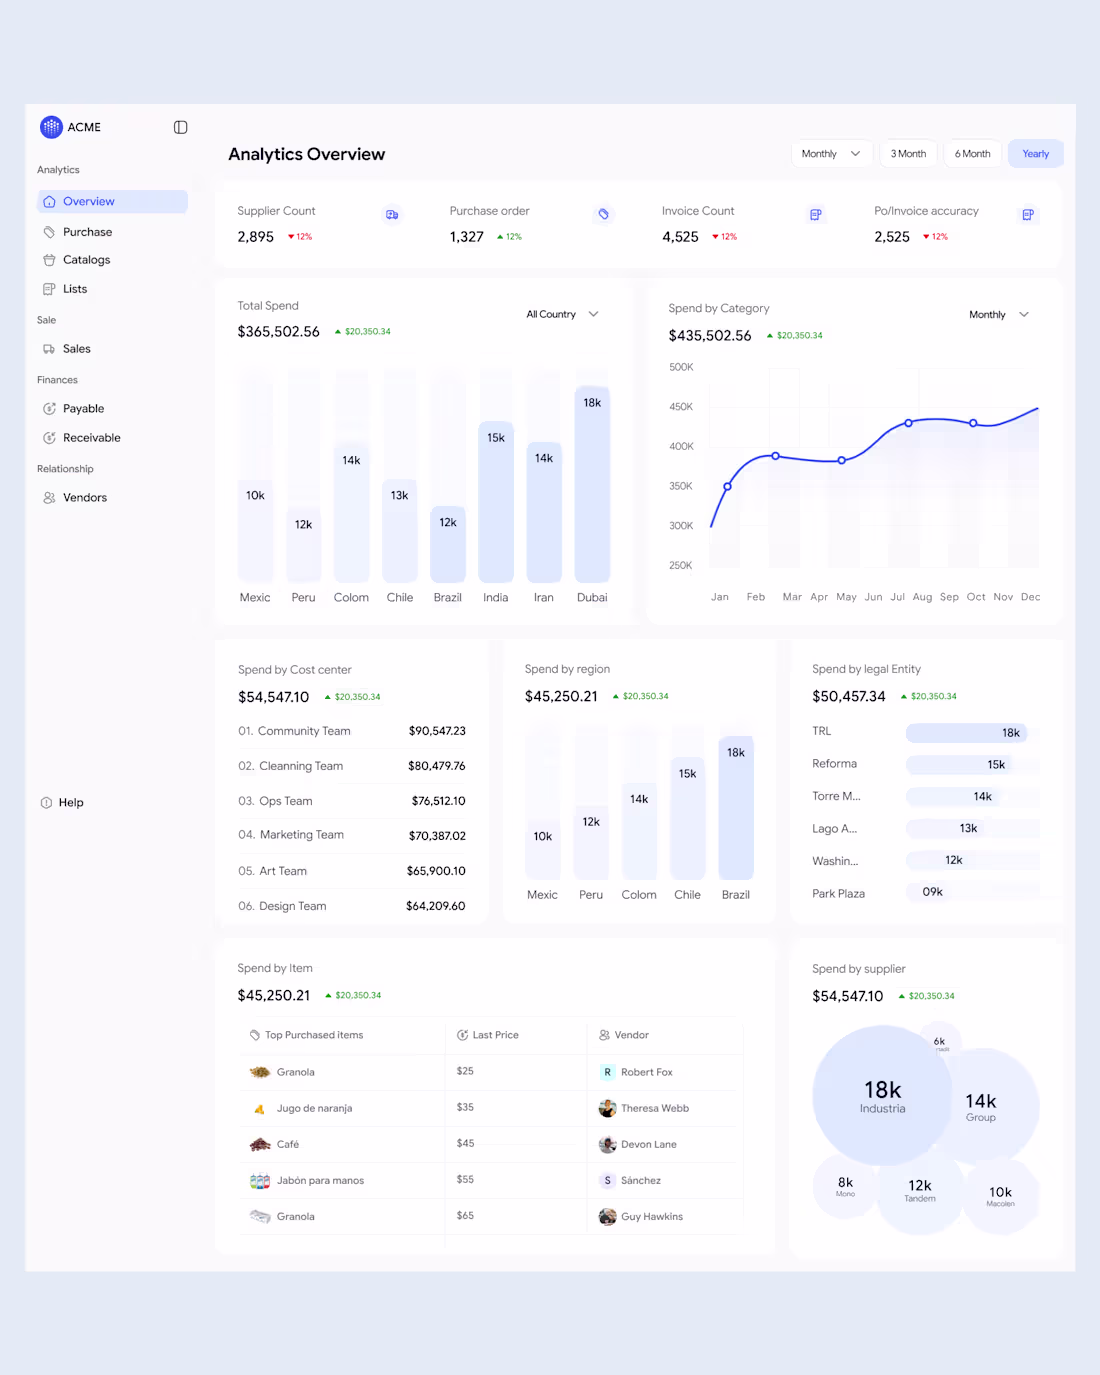
Task: Click the Reforma 15k progress bar
Action: [x=960, y=764]
